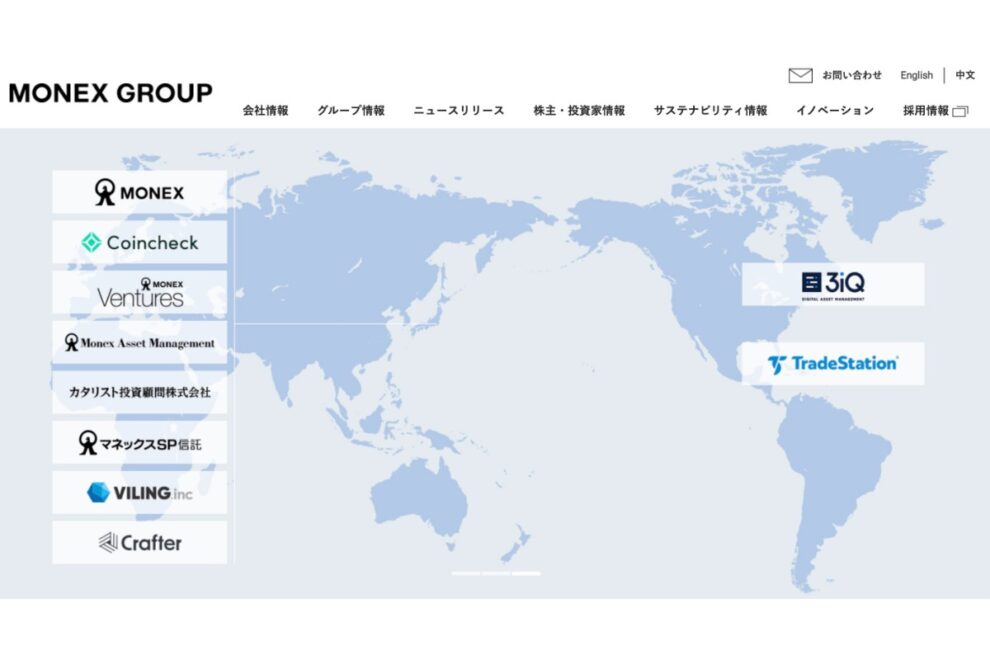This screenshot has height=660, width=990.
Task: Open サステナビリティ情報 menu
Action: pos(710,111)
